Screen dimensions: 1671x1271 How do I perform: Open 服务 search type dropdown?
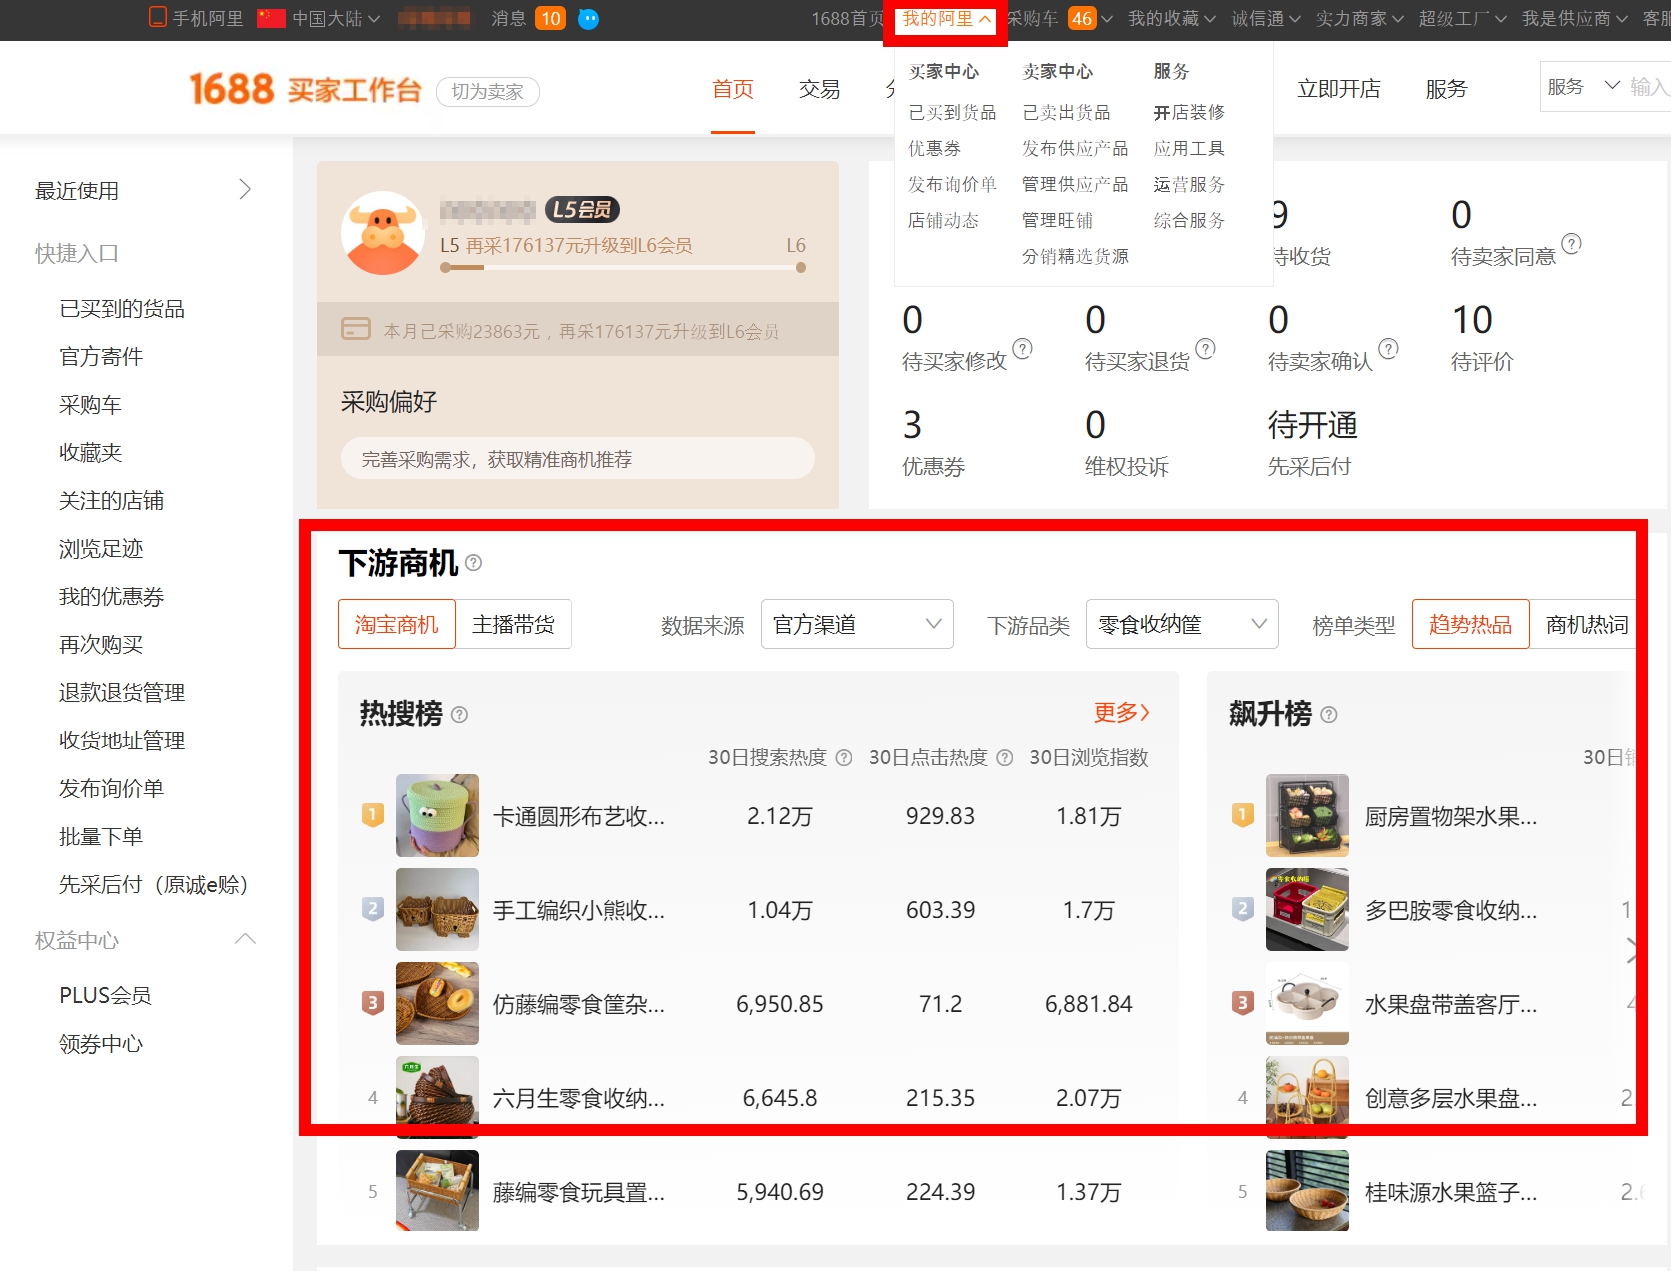pyautogui.click(x=1583, y=86)
